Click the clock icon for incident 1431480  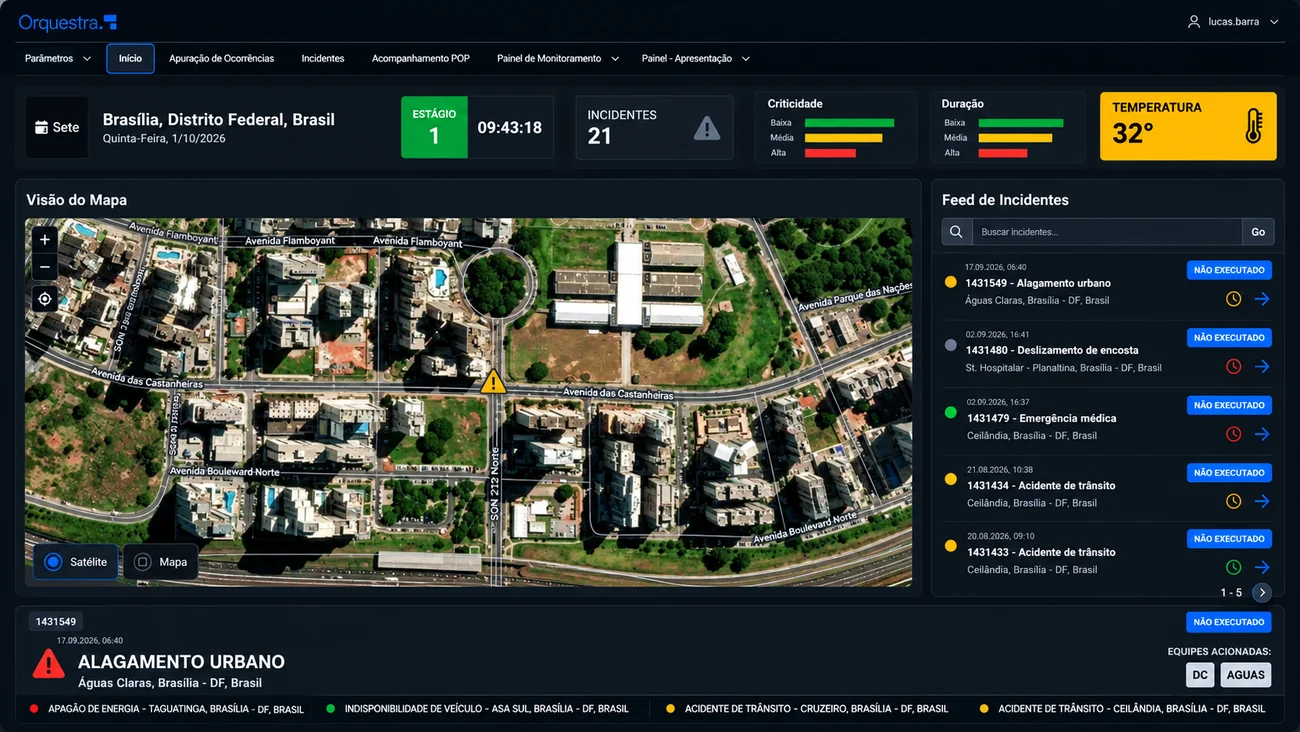(1234, 367)
